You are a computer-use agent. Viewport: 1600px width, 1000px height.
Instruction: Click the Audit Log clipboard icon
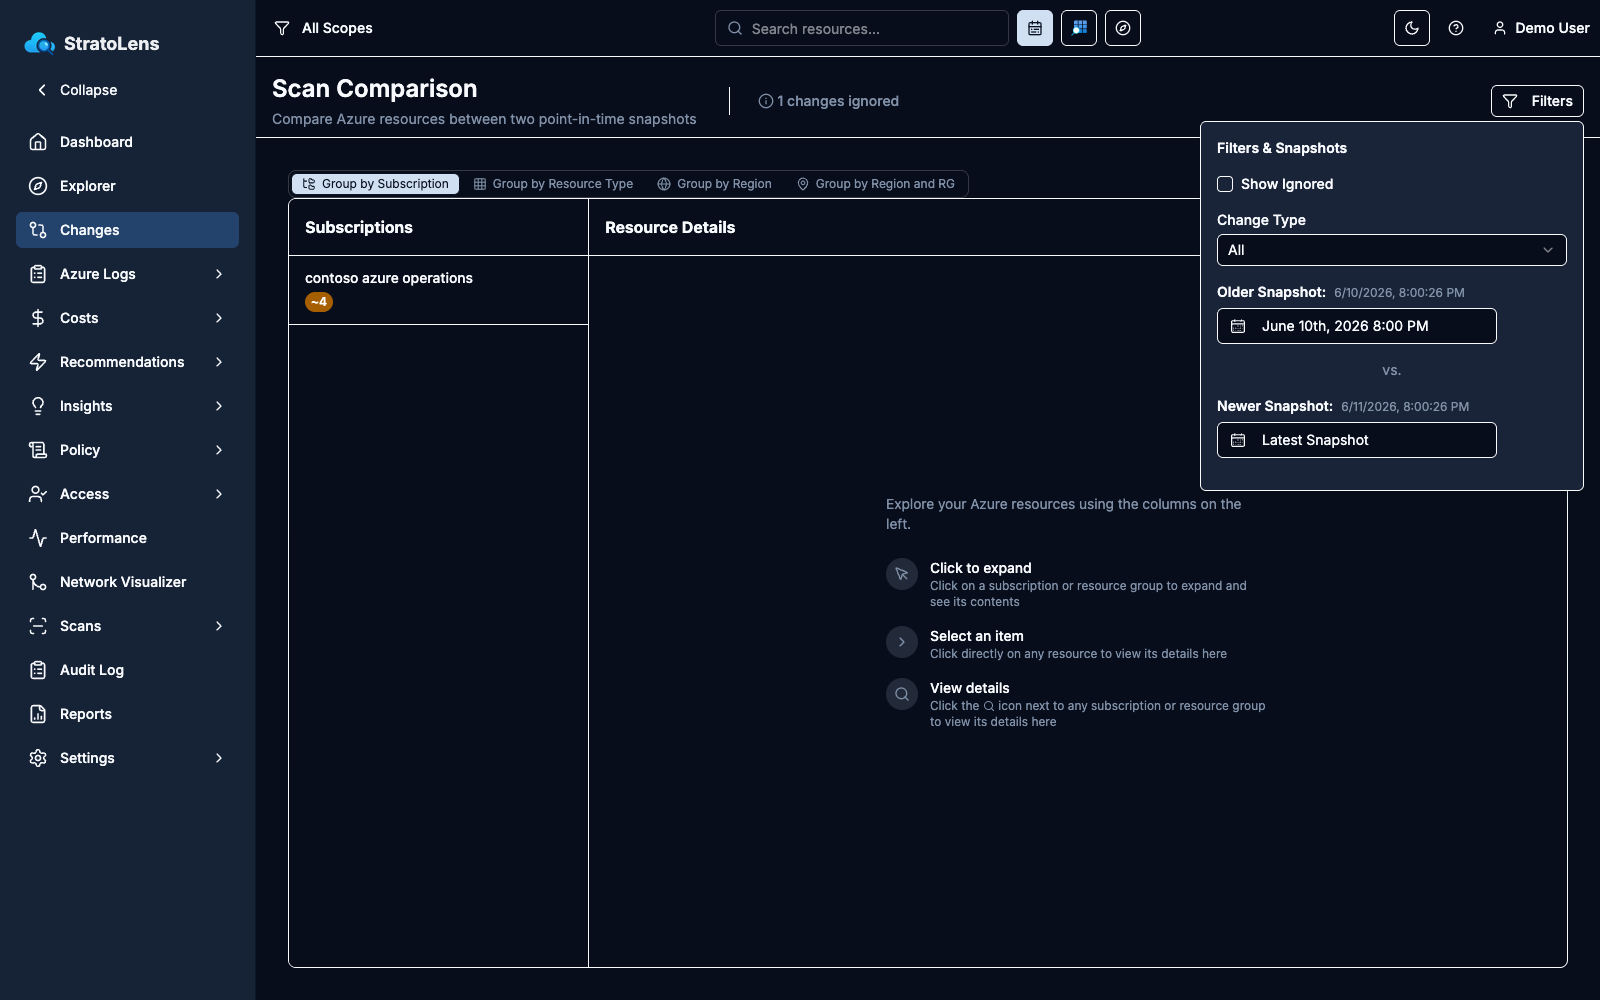[x=38, y=670]
